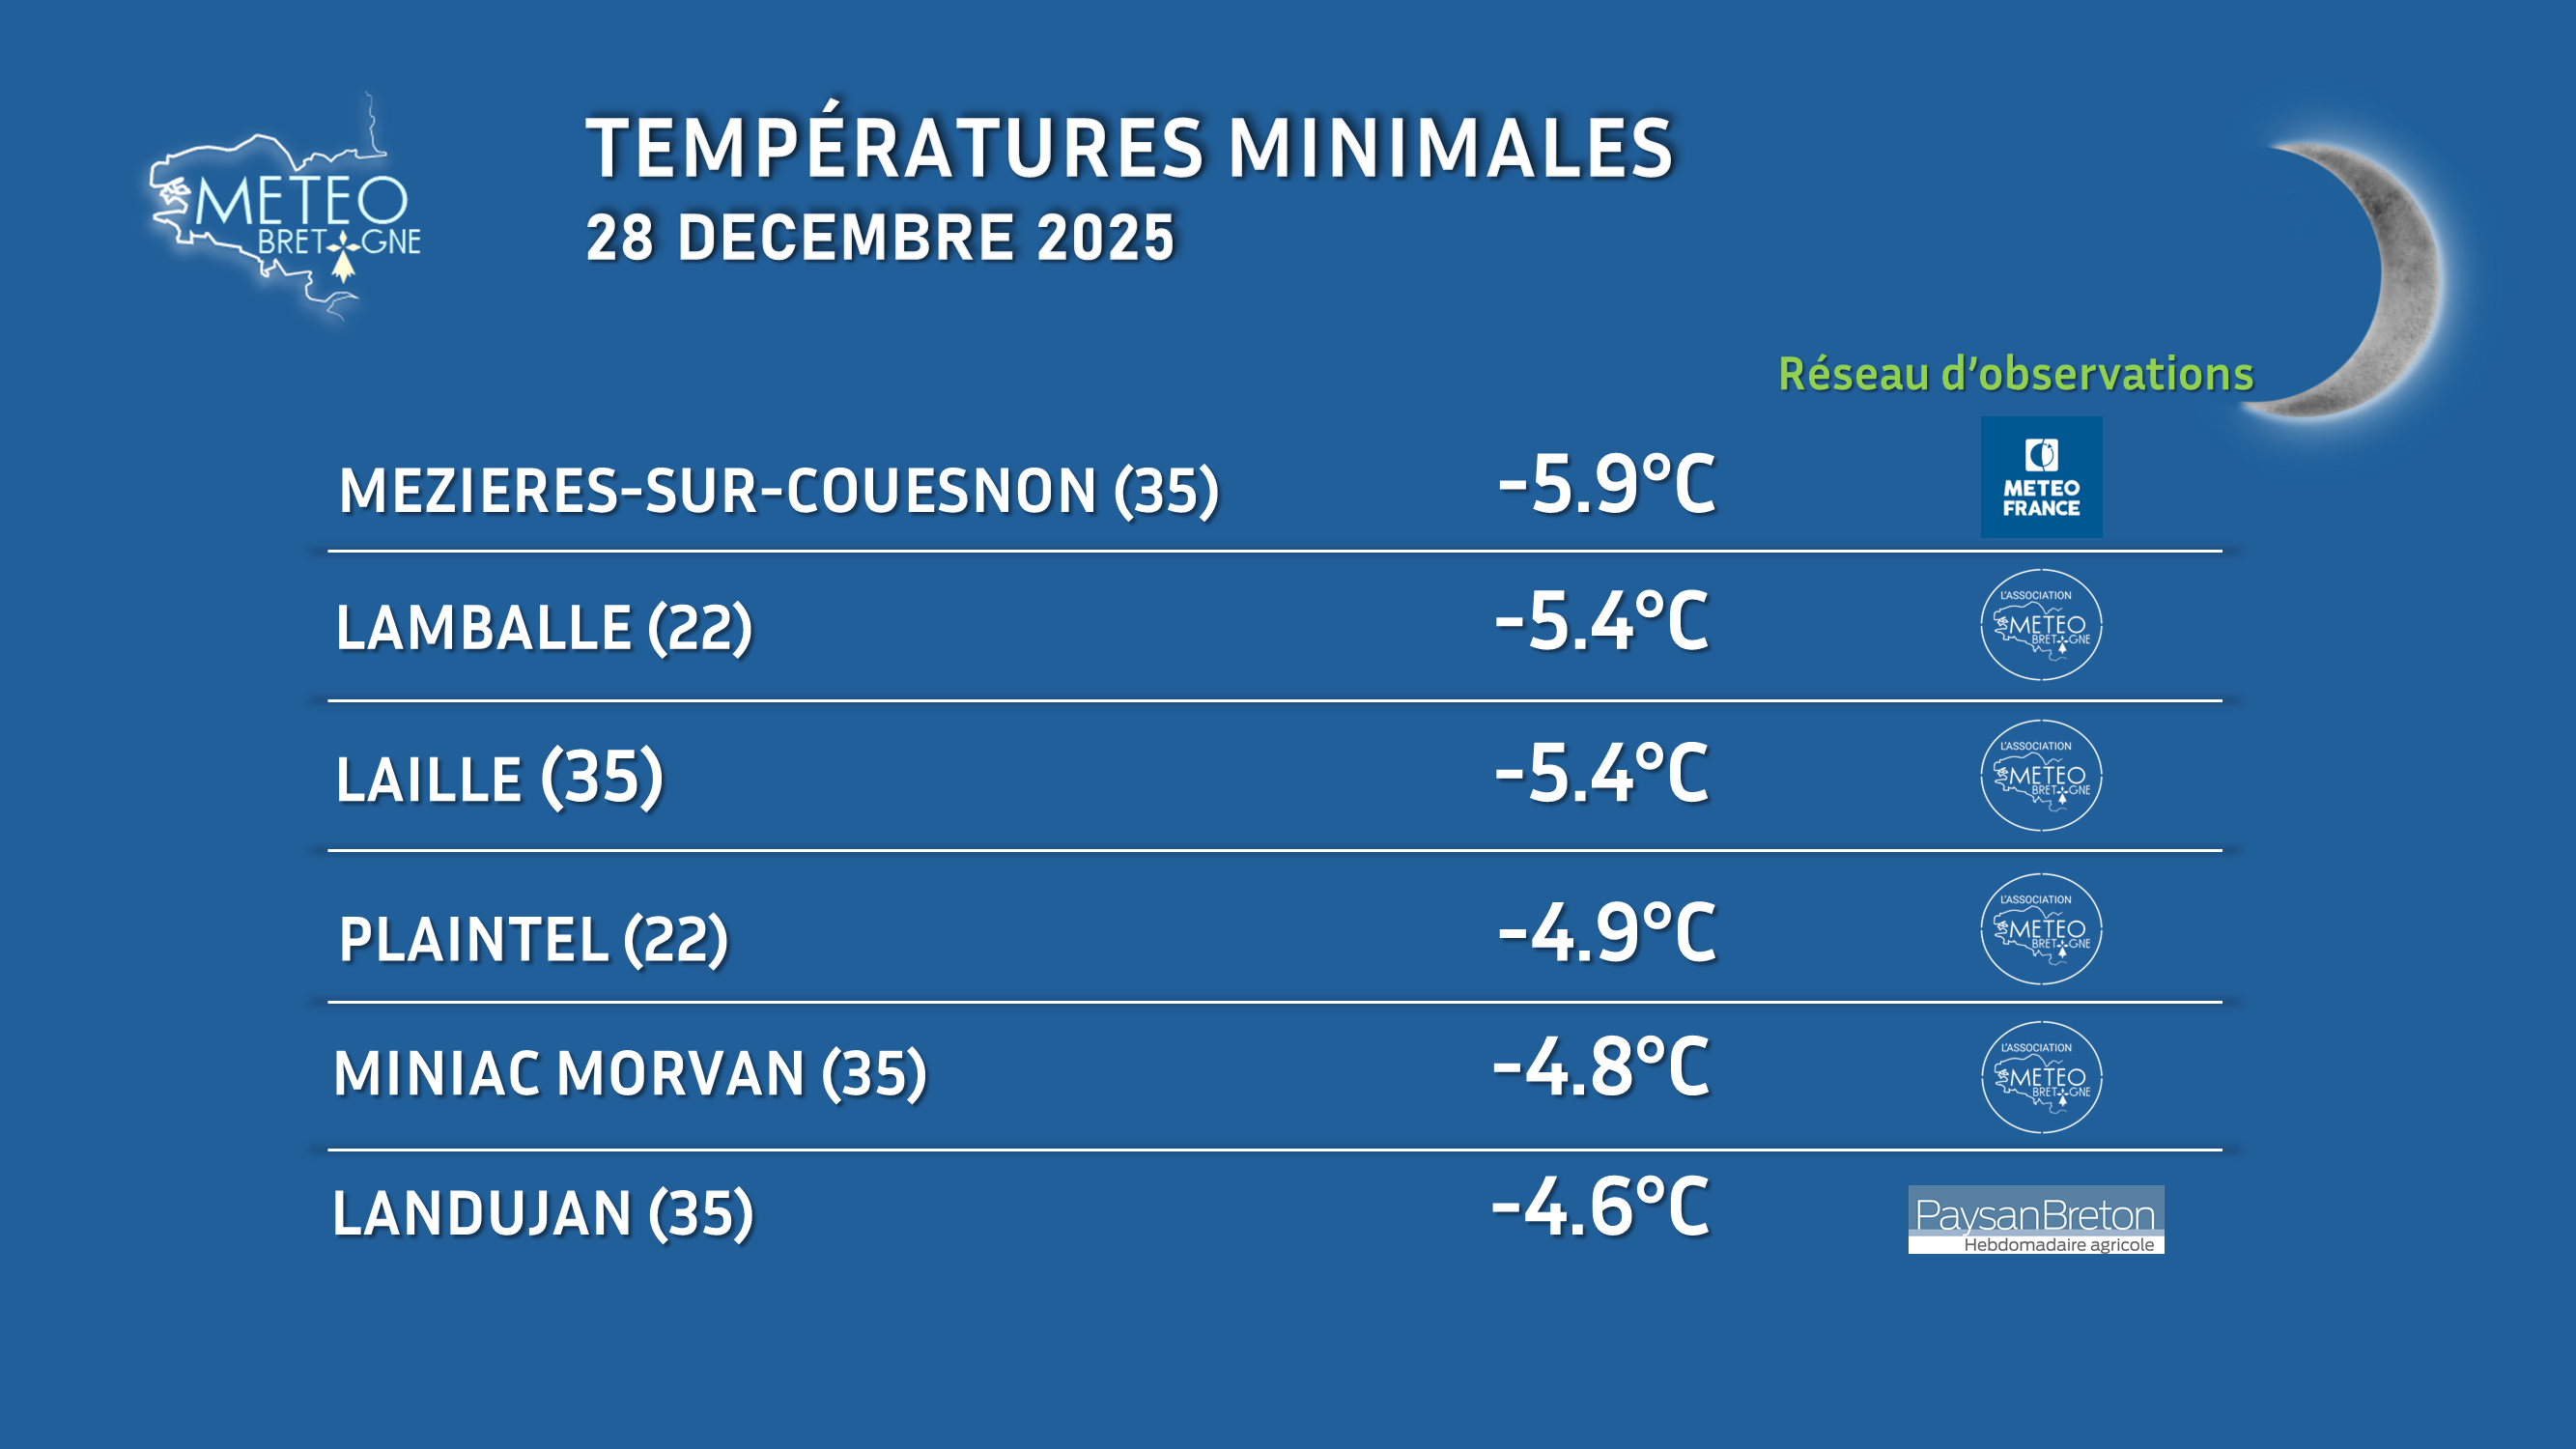Click the Landujan (35) station name
Screen dimensions: 2576x1449
click(x=542, y=1214)
